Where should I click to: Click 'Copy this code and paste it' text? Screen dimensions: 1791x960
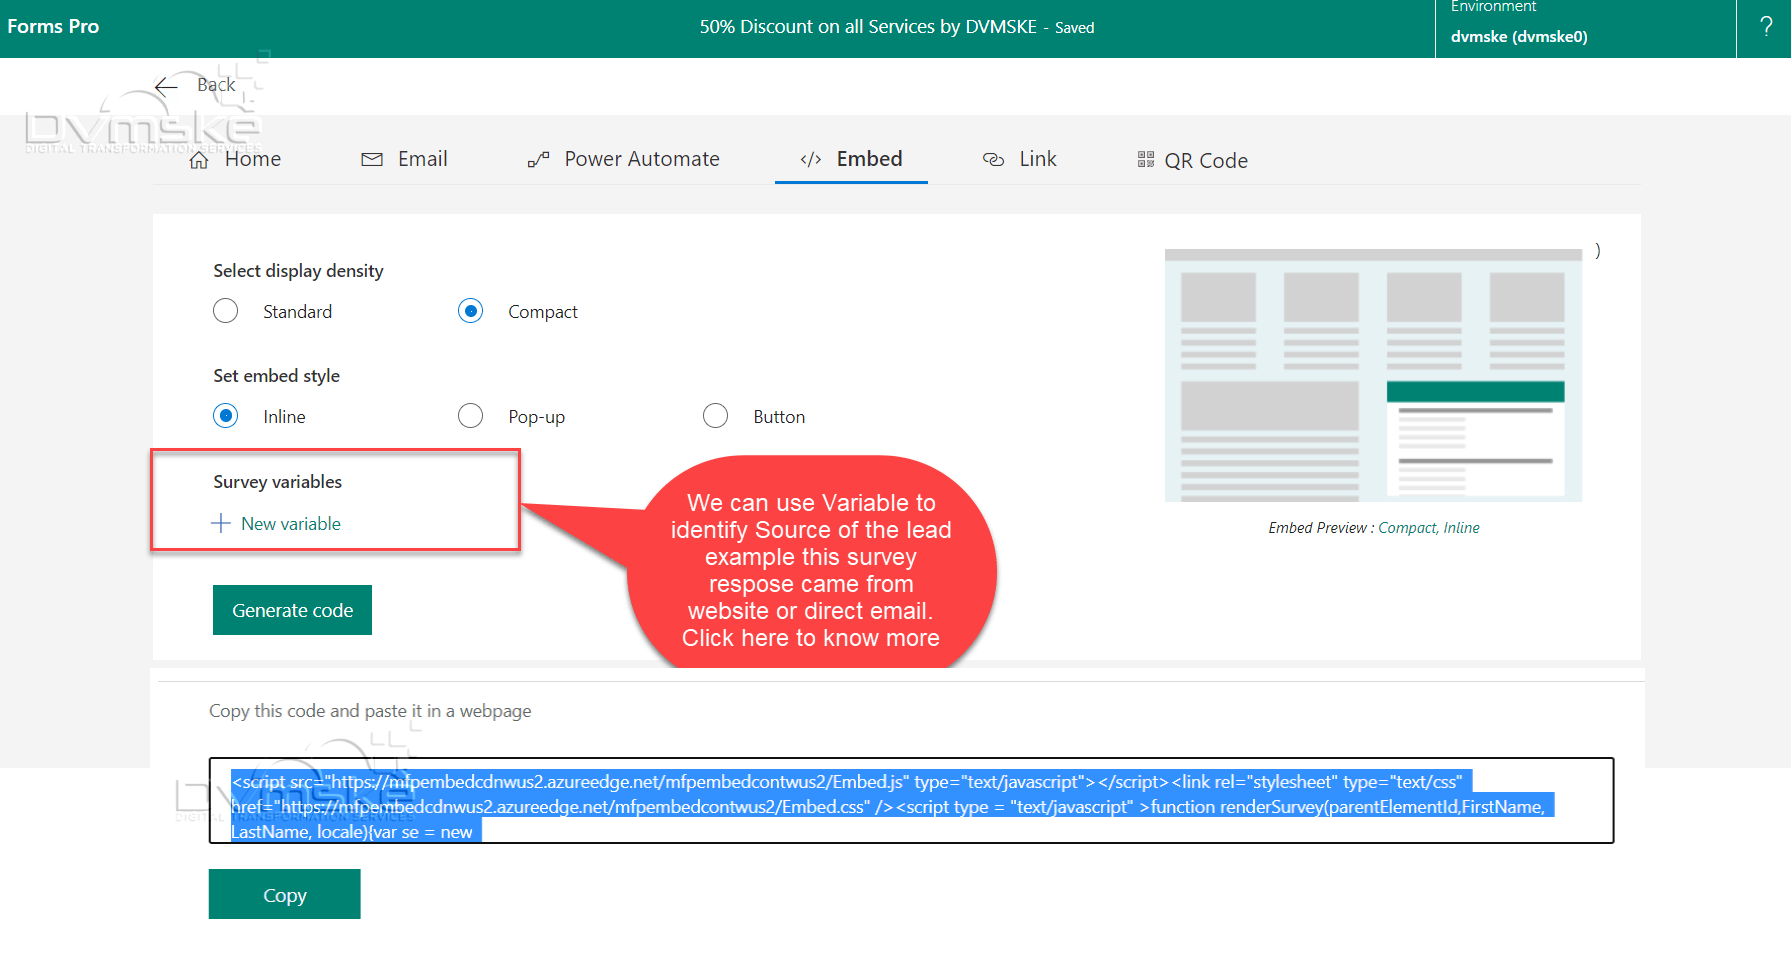[370, 711]
